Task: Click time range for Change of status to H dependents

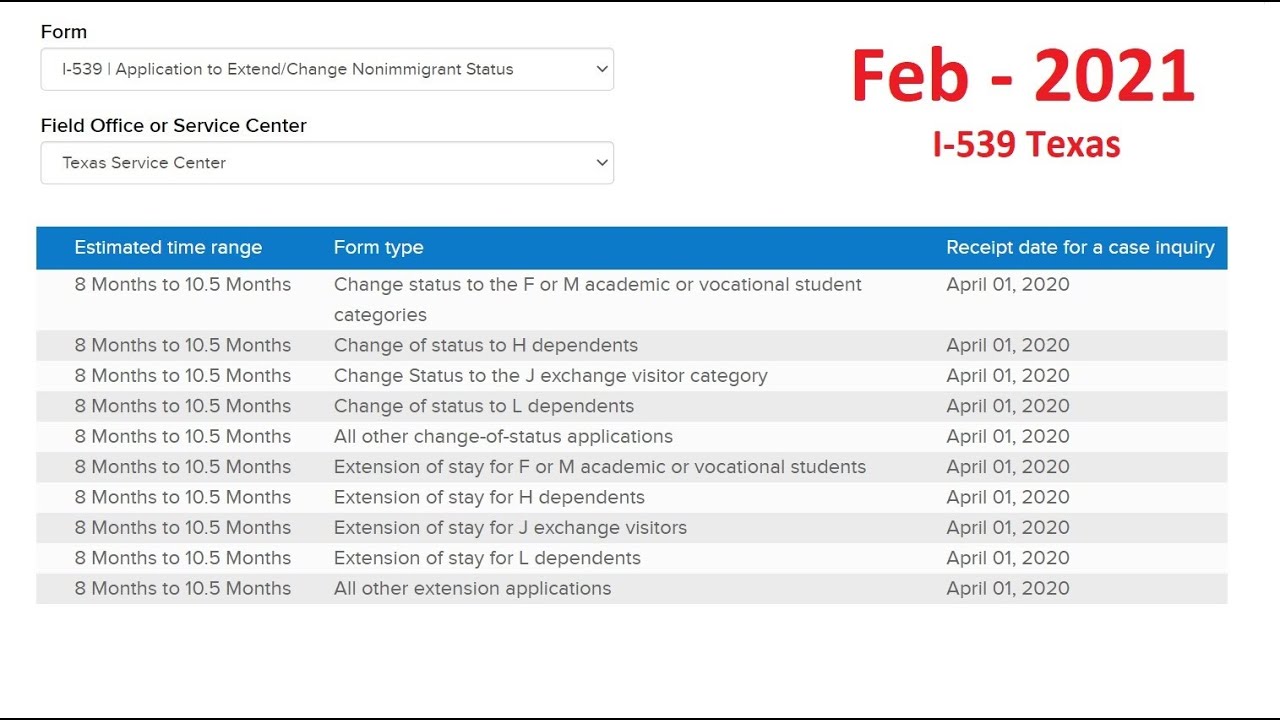Action: (x=183, y=345)
